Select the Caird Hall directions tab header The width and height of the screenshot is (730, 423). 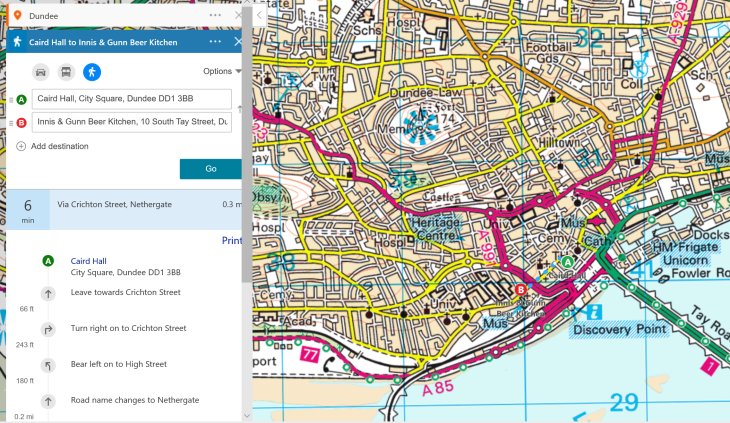[104, 42]
